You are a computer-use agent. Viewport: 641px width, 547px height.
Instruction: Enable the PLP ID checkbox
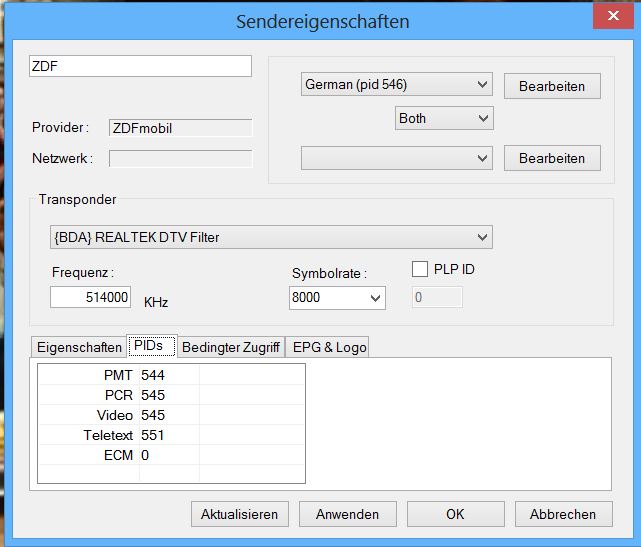click(420, 270)
